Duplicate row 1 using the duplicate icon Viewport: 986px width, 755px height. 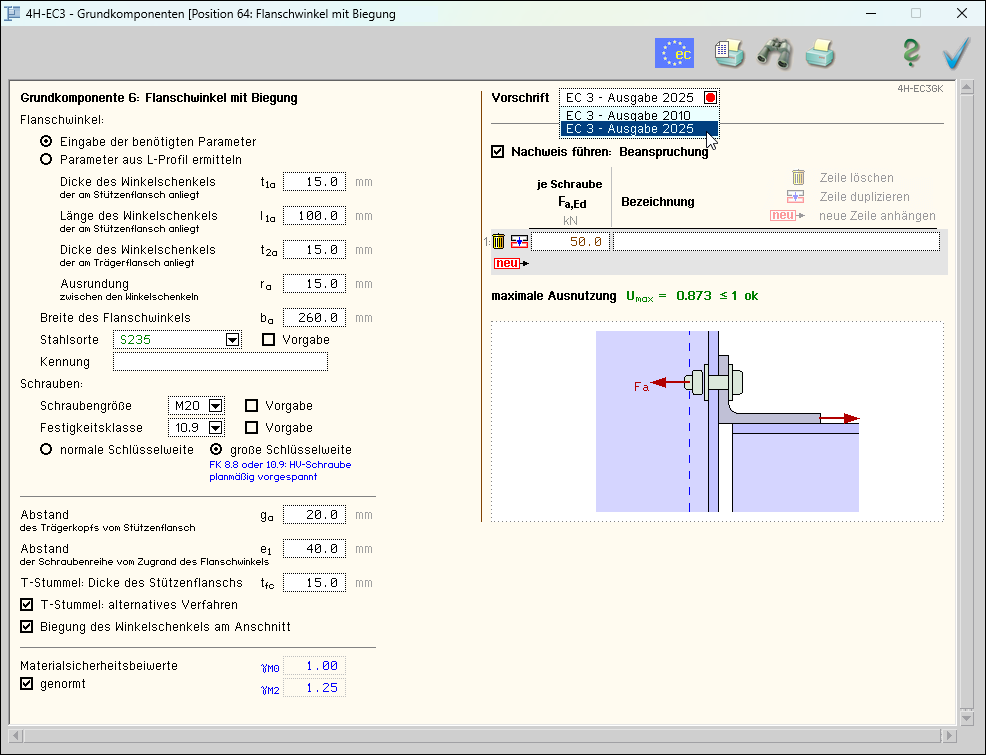tap(518, 241)
